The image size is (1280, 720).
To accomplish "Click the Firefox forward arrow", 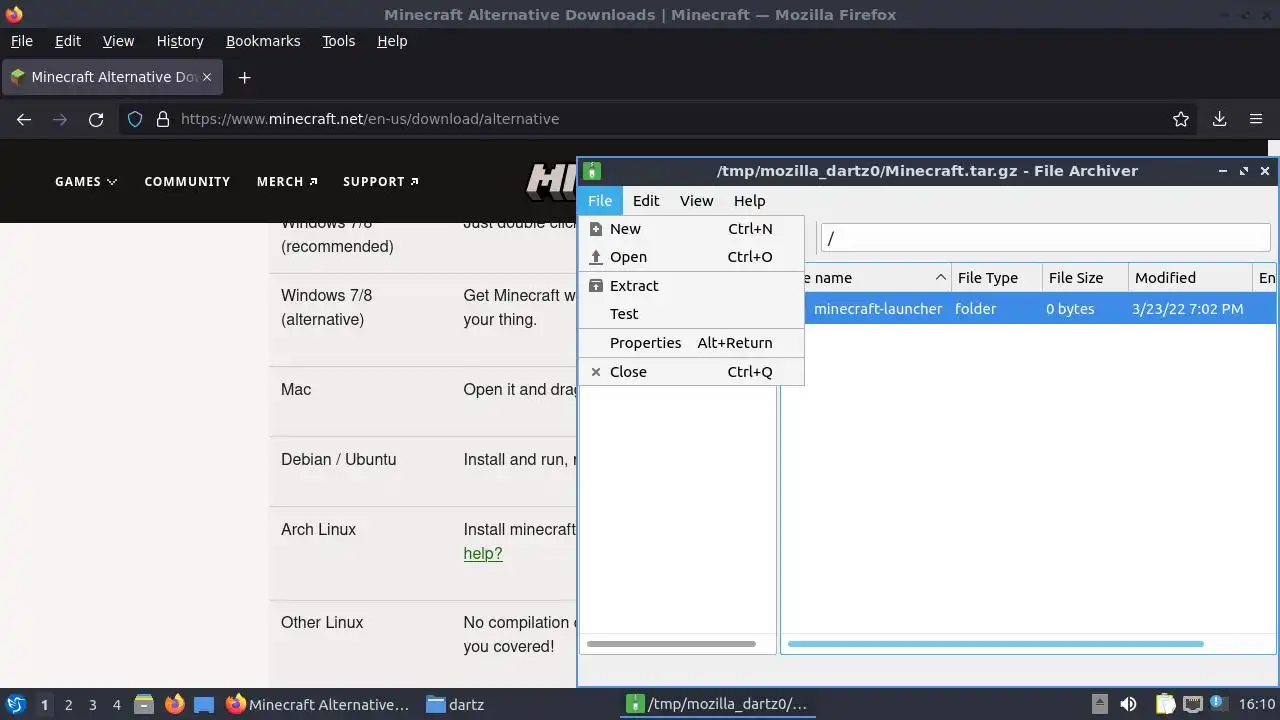I will click(x=60, y=119).
